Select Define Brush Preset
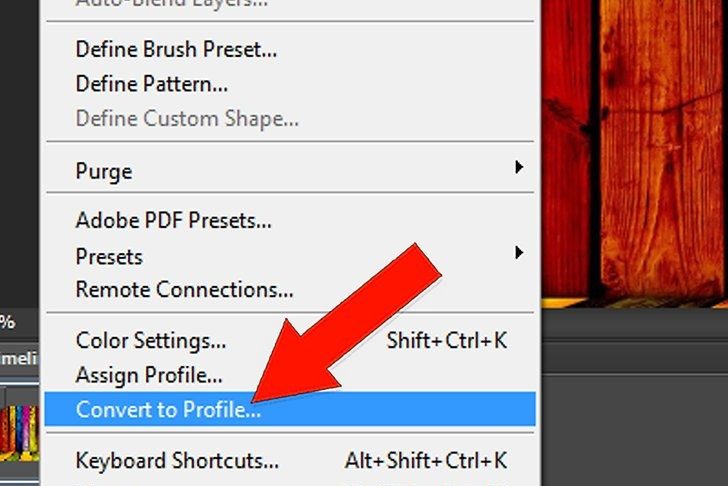The image size is (728, 486). tap(176, 48)
